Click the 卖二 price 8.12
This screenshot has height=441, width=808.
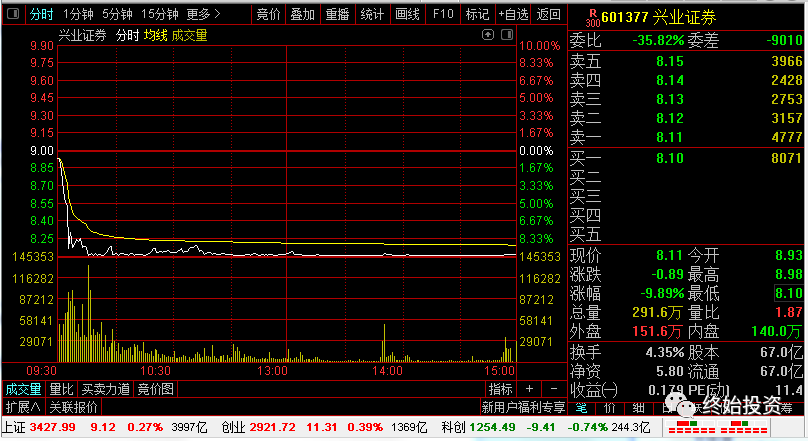pyautogui.click(x=670, y=118)
